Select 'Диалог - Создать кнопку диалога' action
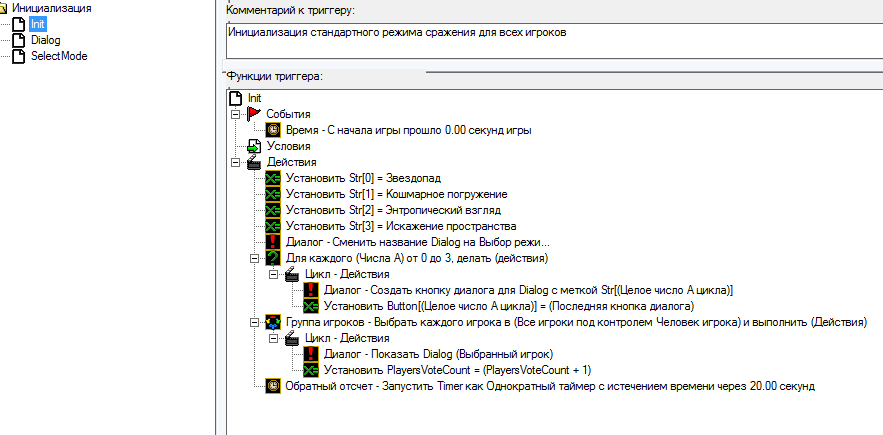 (528, 290)
